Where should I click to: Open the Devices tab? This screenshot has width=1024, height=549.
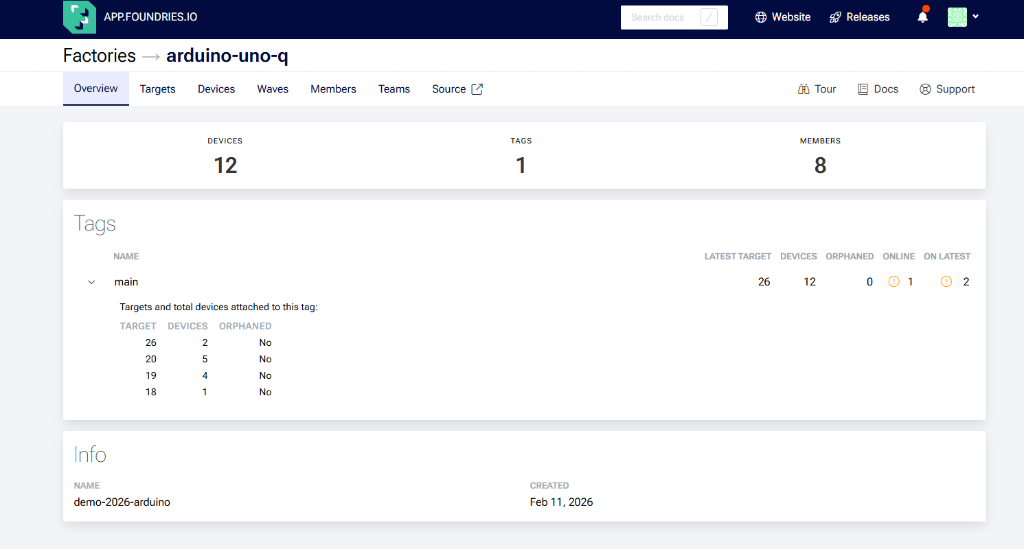click(x=216, y=89)
